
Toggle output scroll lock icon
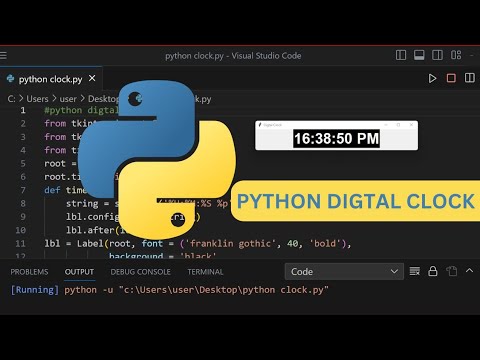[433, 271]
